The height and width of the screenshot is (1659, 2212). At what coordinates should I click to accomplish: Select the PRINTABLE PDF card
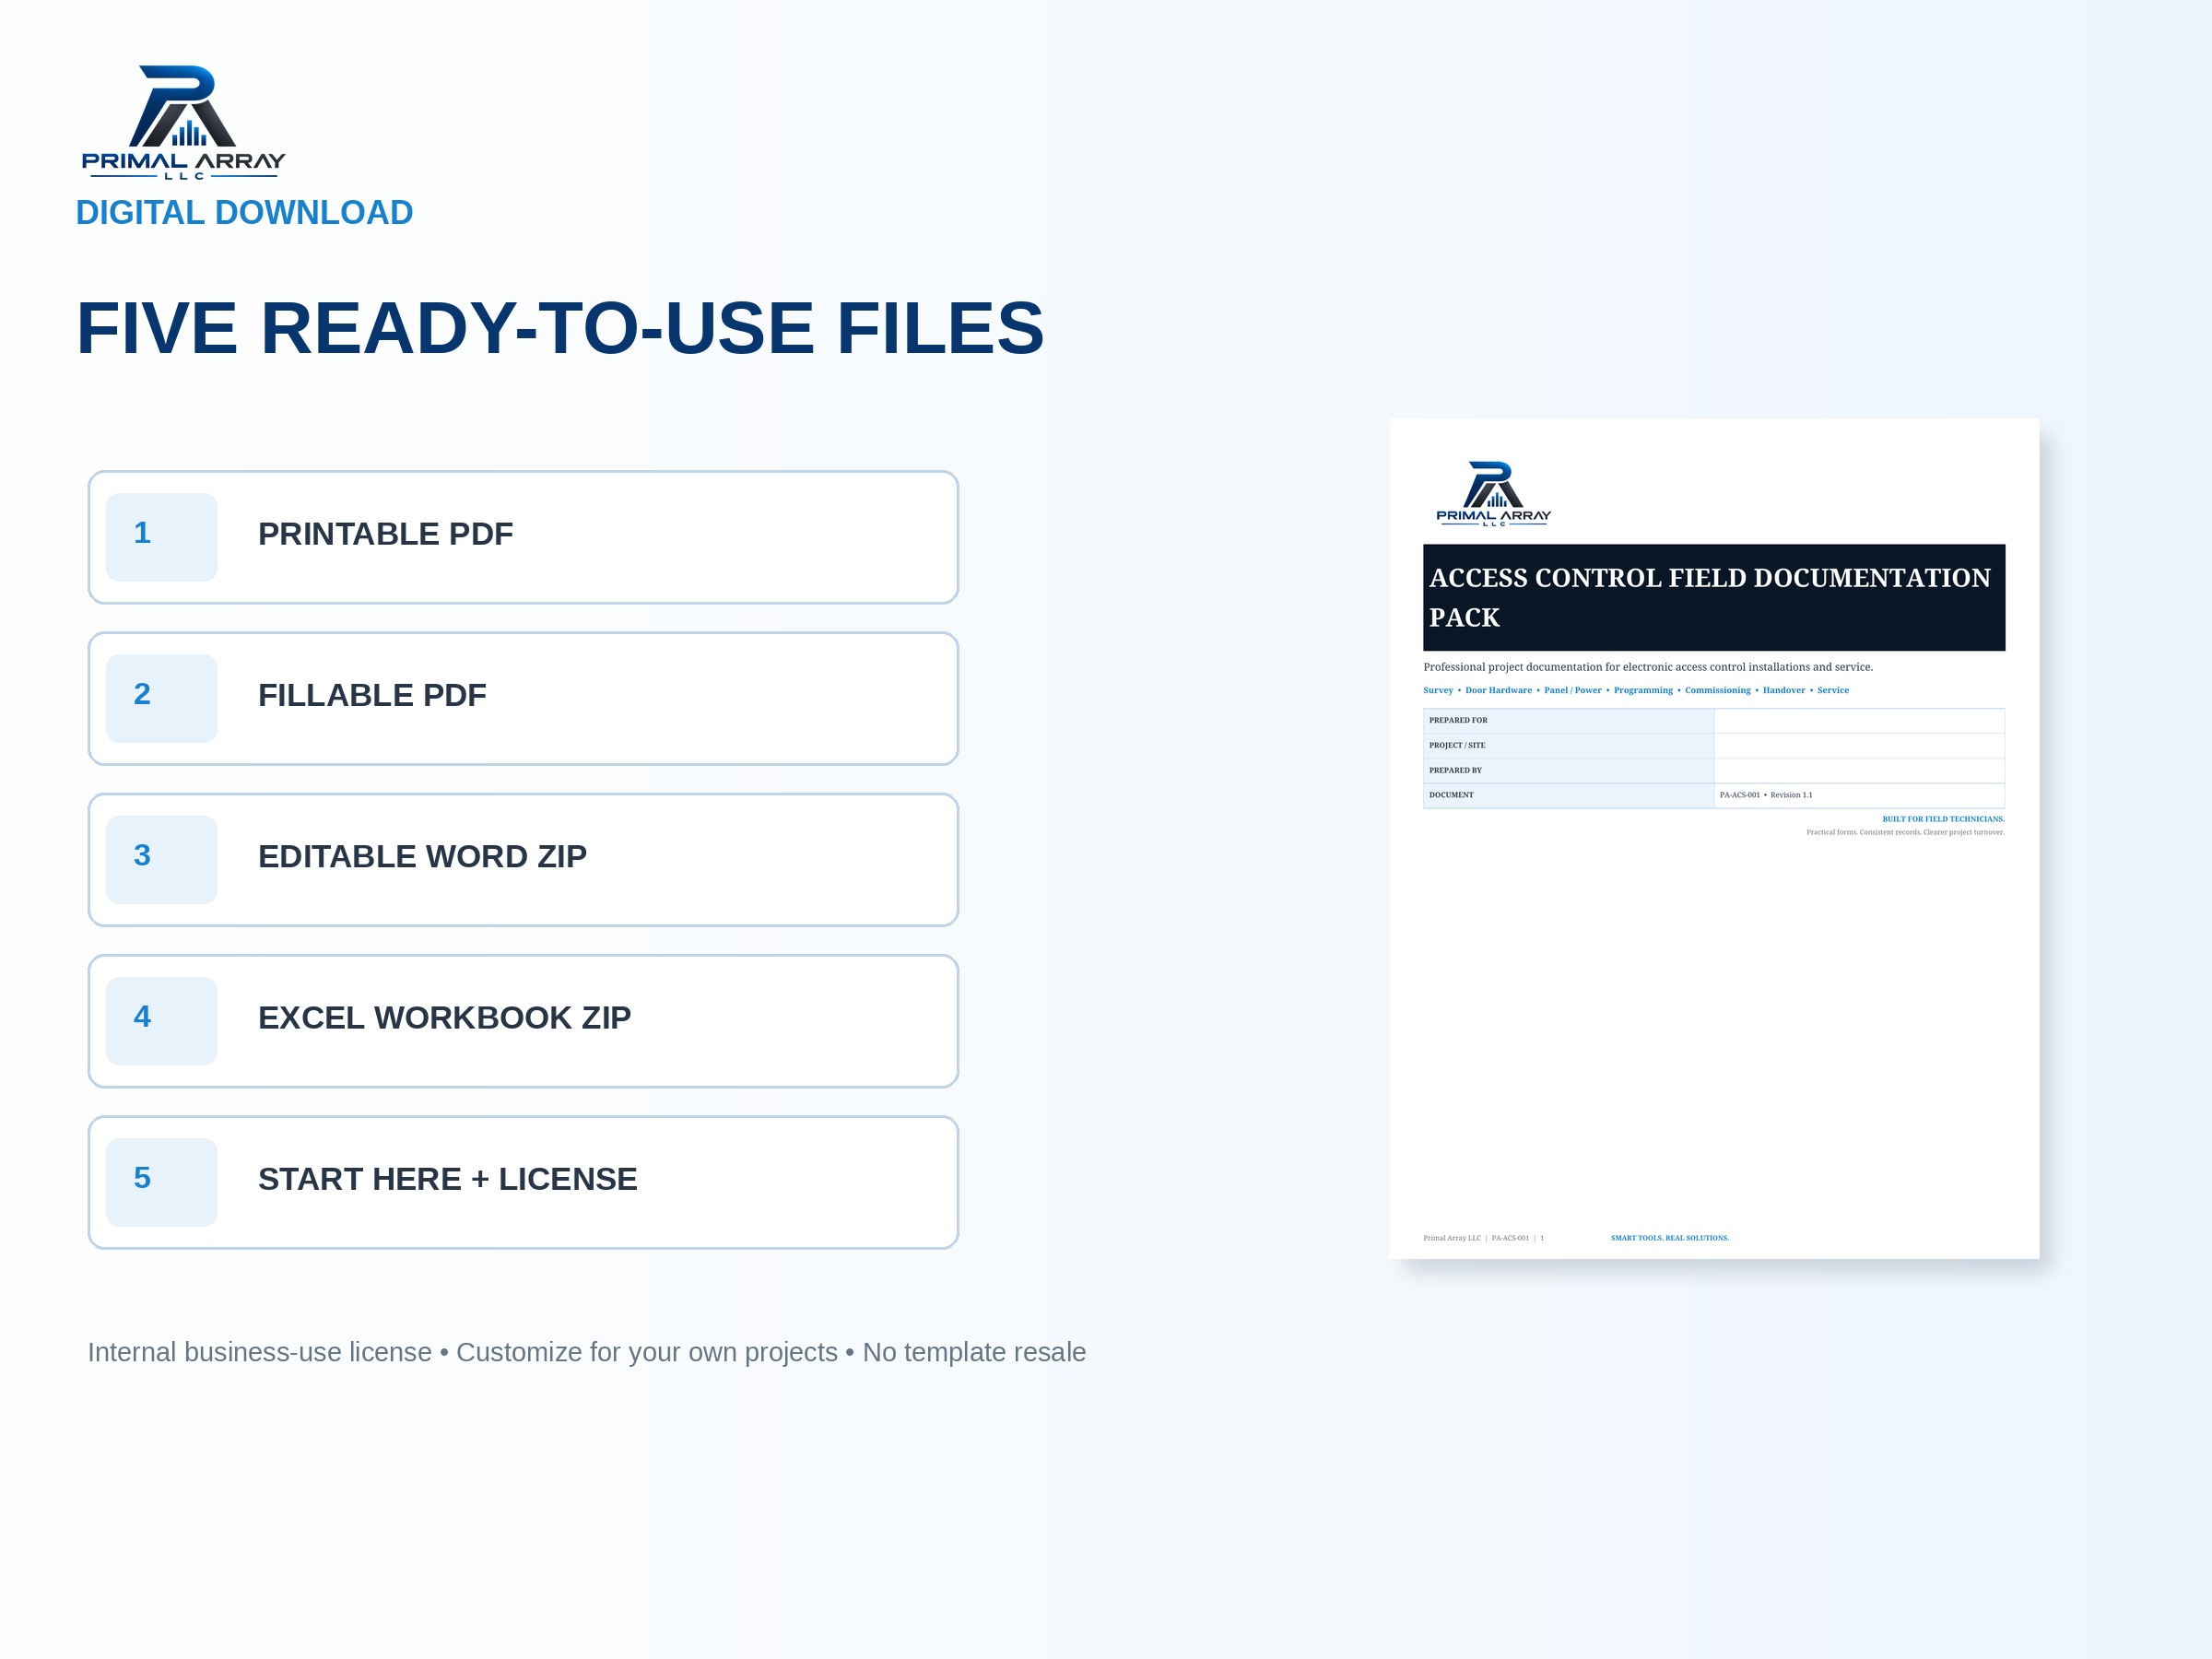click(x=523, y=537)
